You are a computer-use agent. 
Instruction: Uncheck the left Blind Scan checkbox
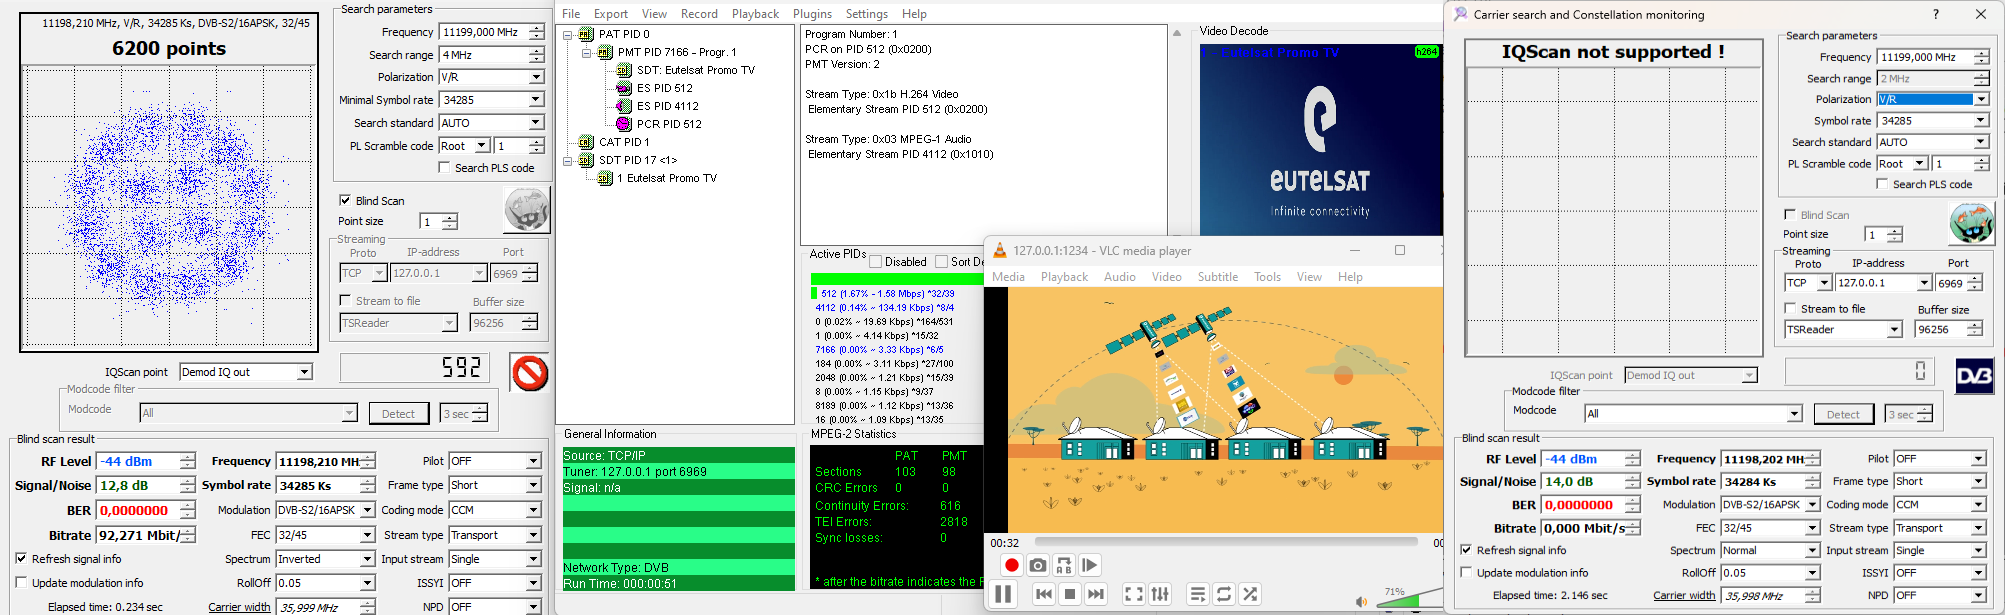click(x=345, y=200)
